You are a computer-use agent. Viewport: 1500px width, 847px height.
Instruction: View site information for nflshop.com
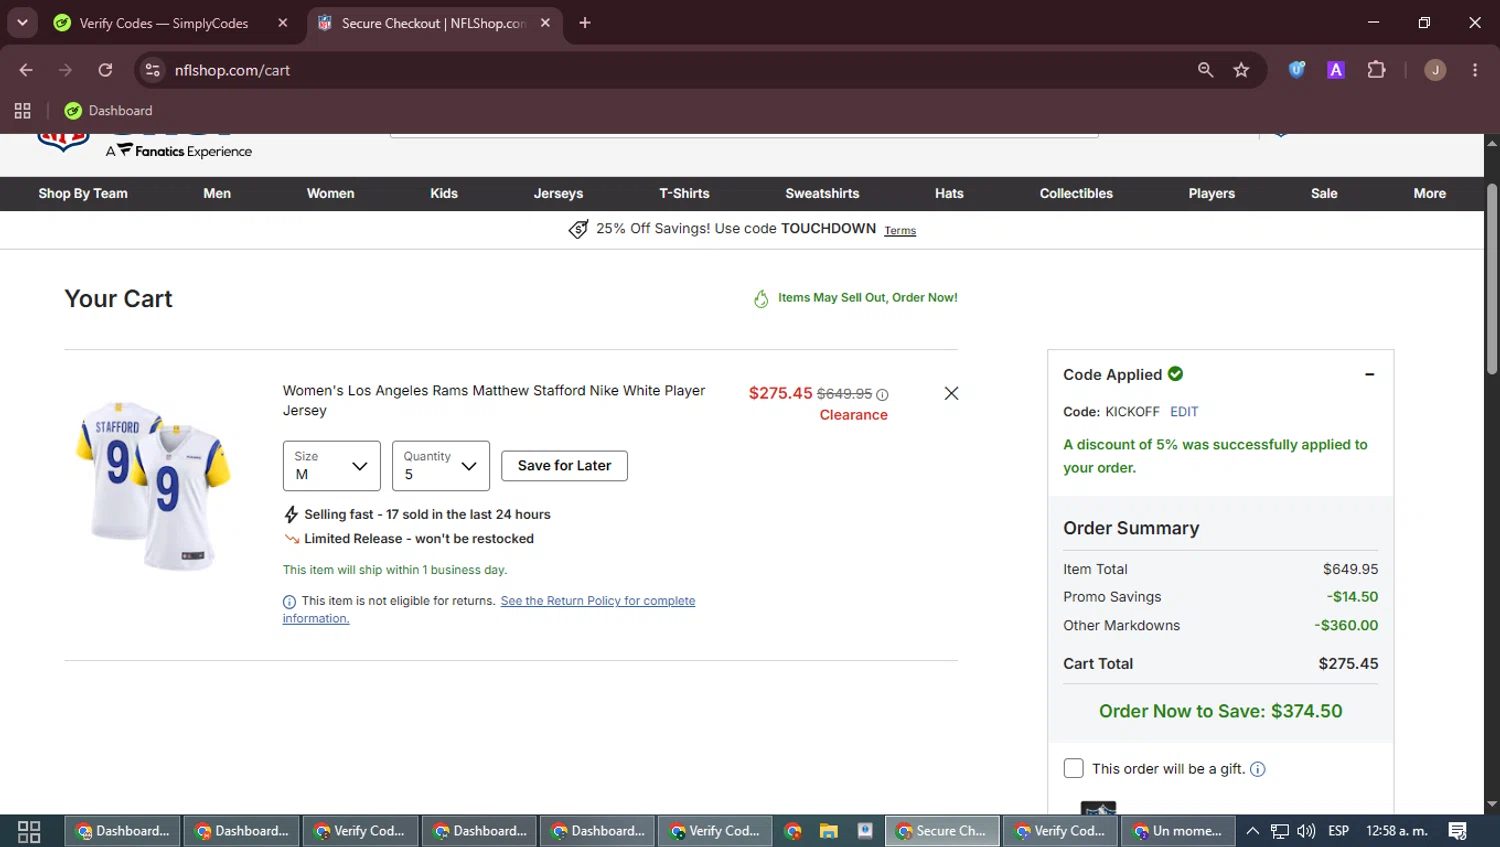pos(153,70)
